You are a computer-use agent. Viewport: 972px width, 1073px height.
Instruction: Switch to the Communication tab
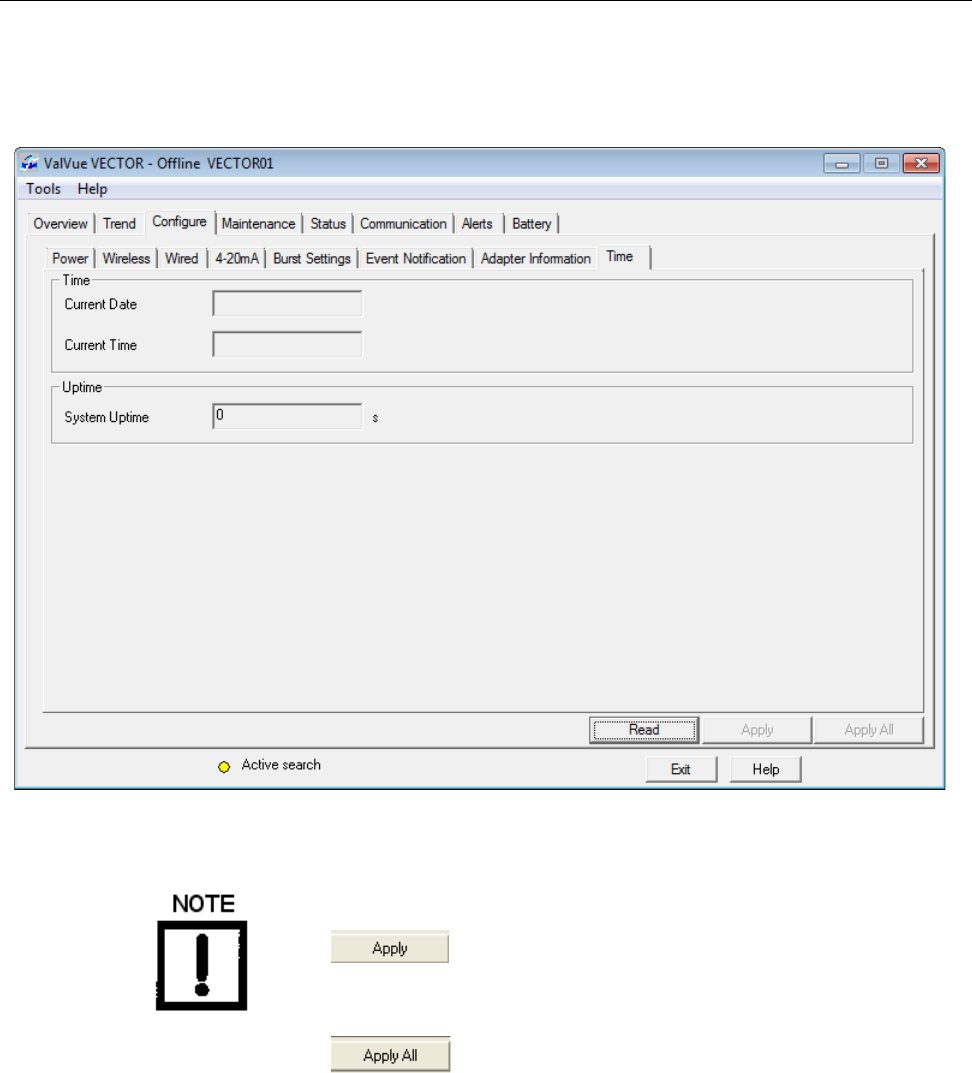403,224
